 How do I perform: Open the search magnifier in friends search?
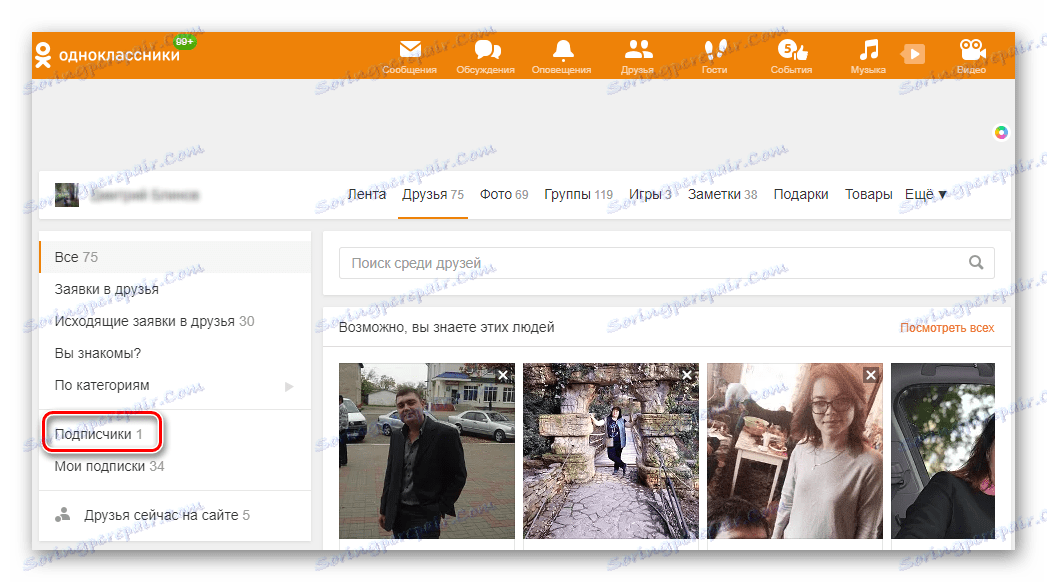[x=976, y=262]
